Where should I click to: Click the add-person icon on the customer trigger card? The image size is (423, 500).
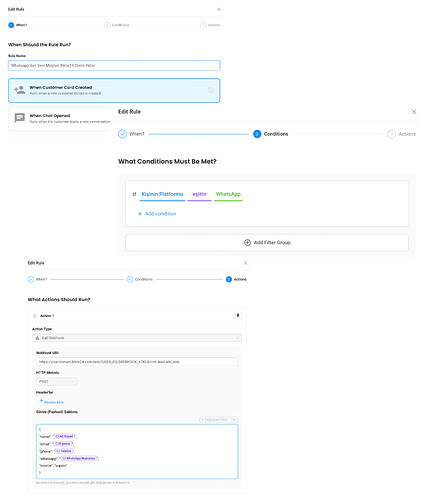tap(20, 90)
